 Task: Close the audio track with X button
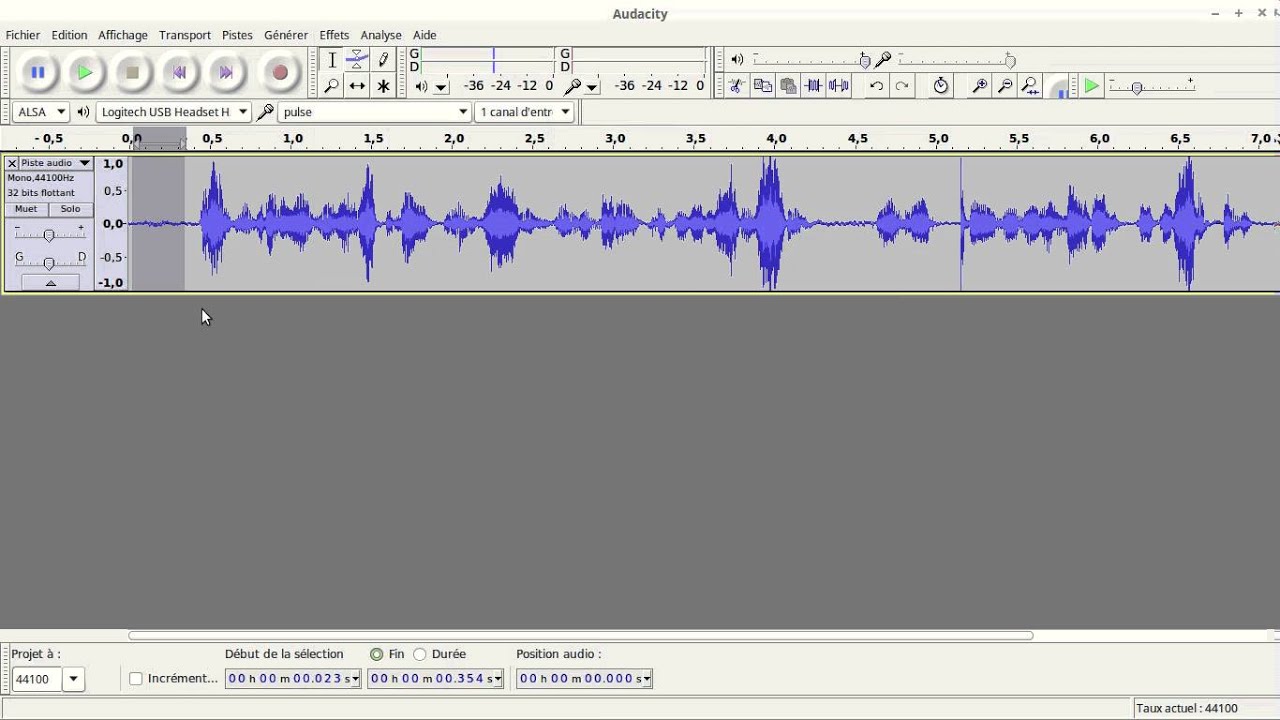click(x=12, y=163)
